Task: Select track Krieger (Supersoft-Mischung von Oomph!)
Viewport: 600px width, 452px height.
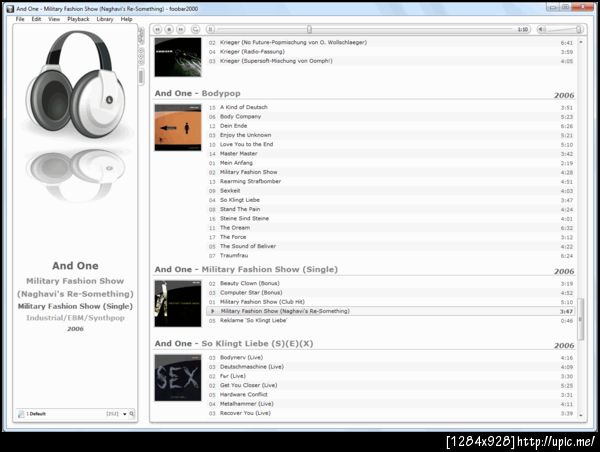Action: click(390, 61)
